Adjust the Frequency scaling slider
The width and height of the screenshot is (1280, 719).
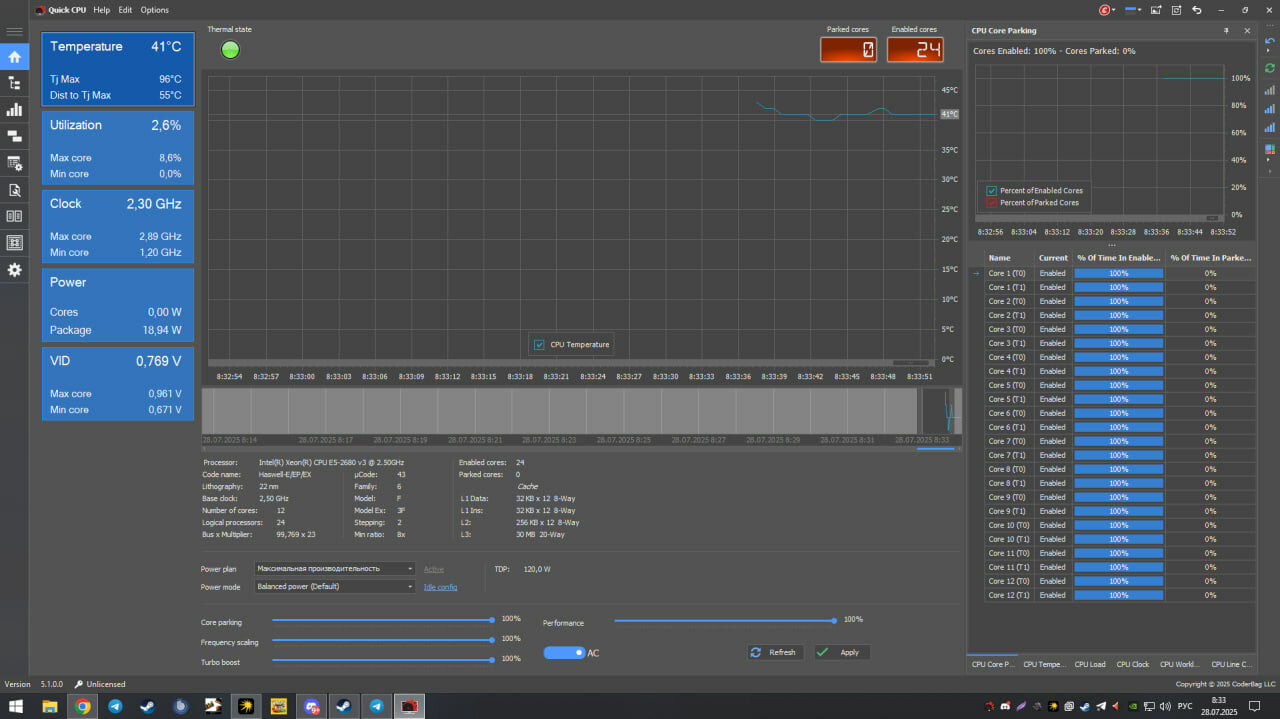click(x=383, y=640)
